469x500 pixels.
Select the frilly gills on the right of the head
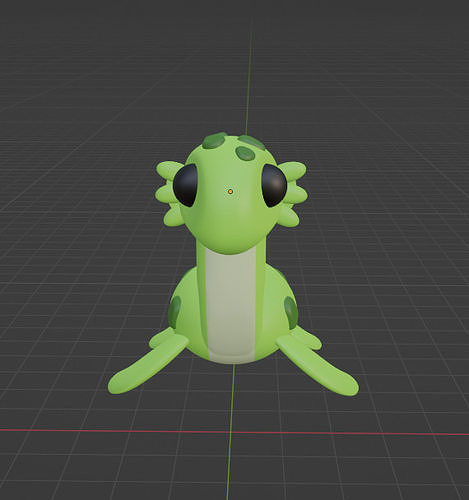pyautogui.click(x=292, y=194)
